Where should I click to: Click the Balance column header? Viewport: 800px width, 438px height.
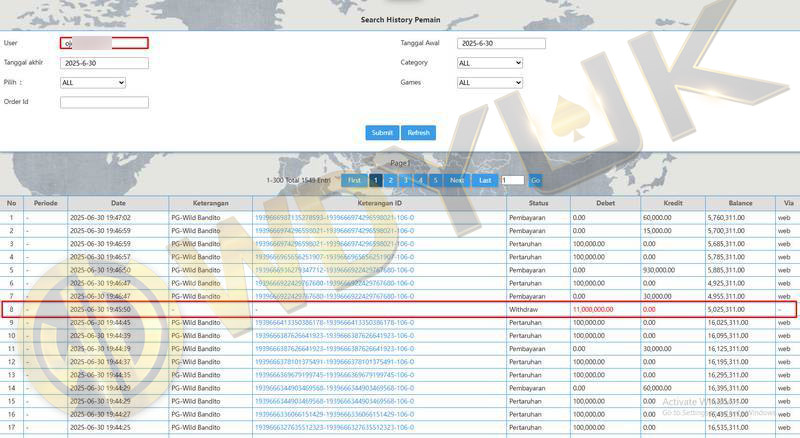pos(740,203)
